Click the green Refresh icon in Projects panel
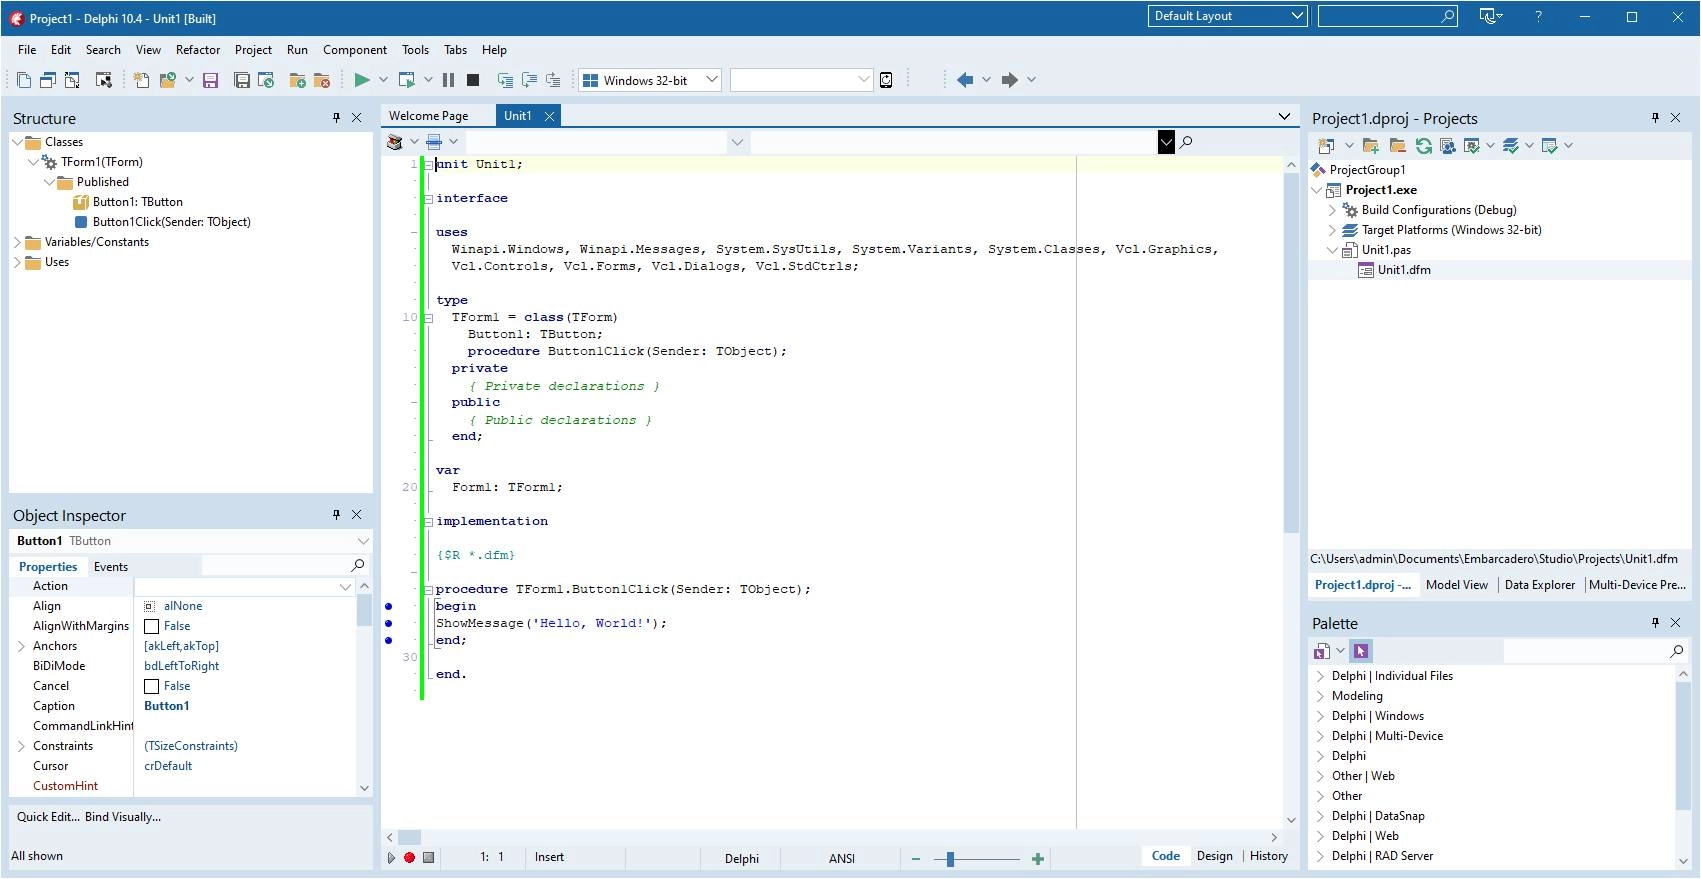The image size is (1701, 879). (1423, 146)
